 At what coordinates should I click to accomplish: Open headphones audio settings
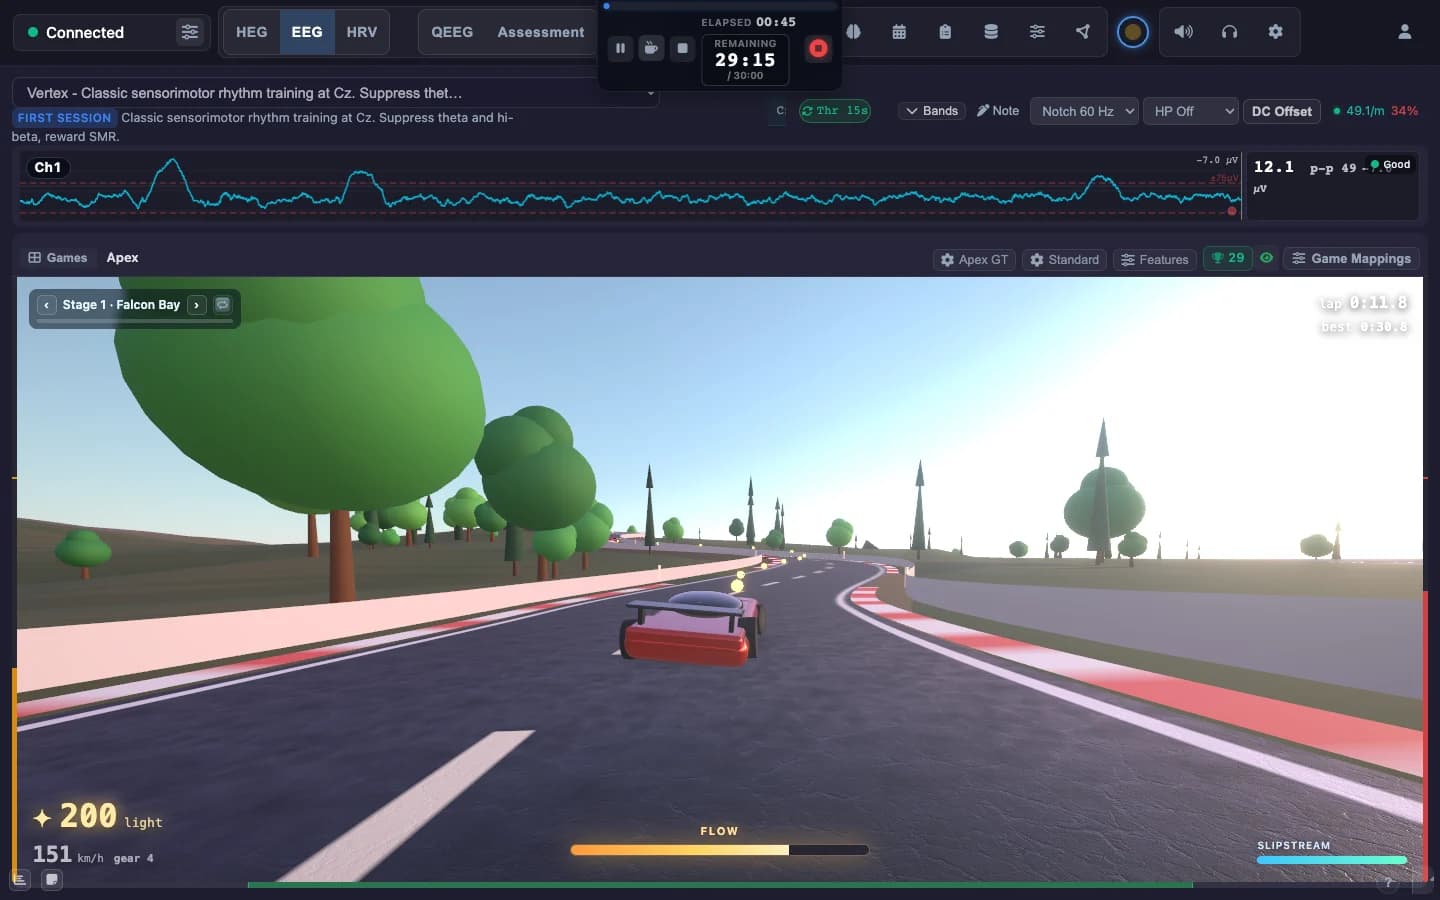1229,32
